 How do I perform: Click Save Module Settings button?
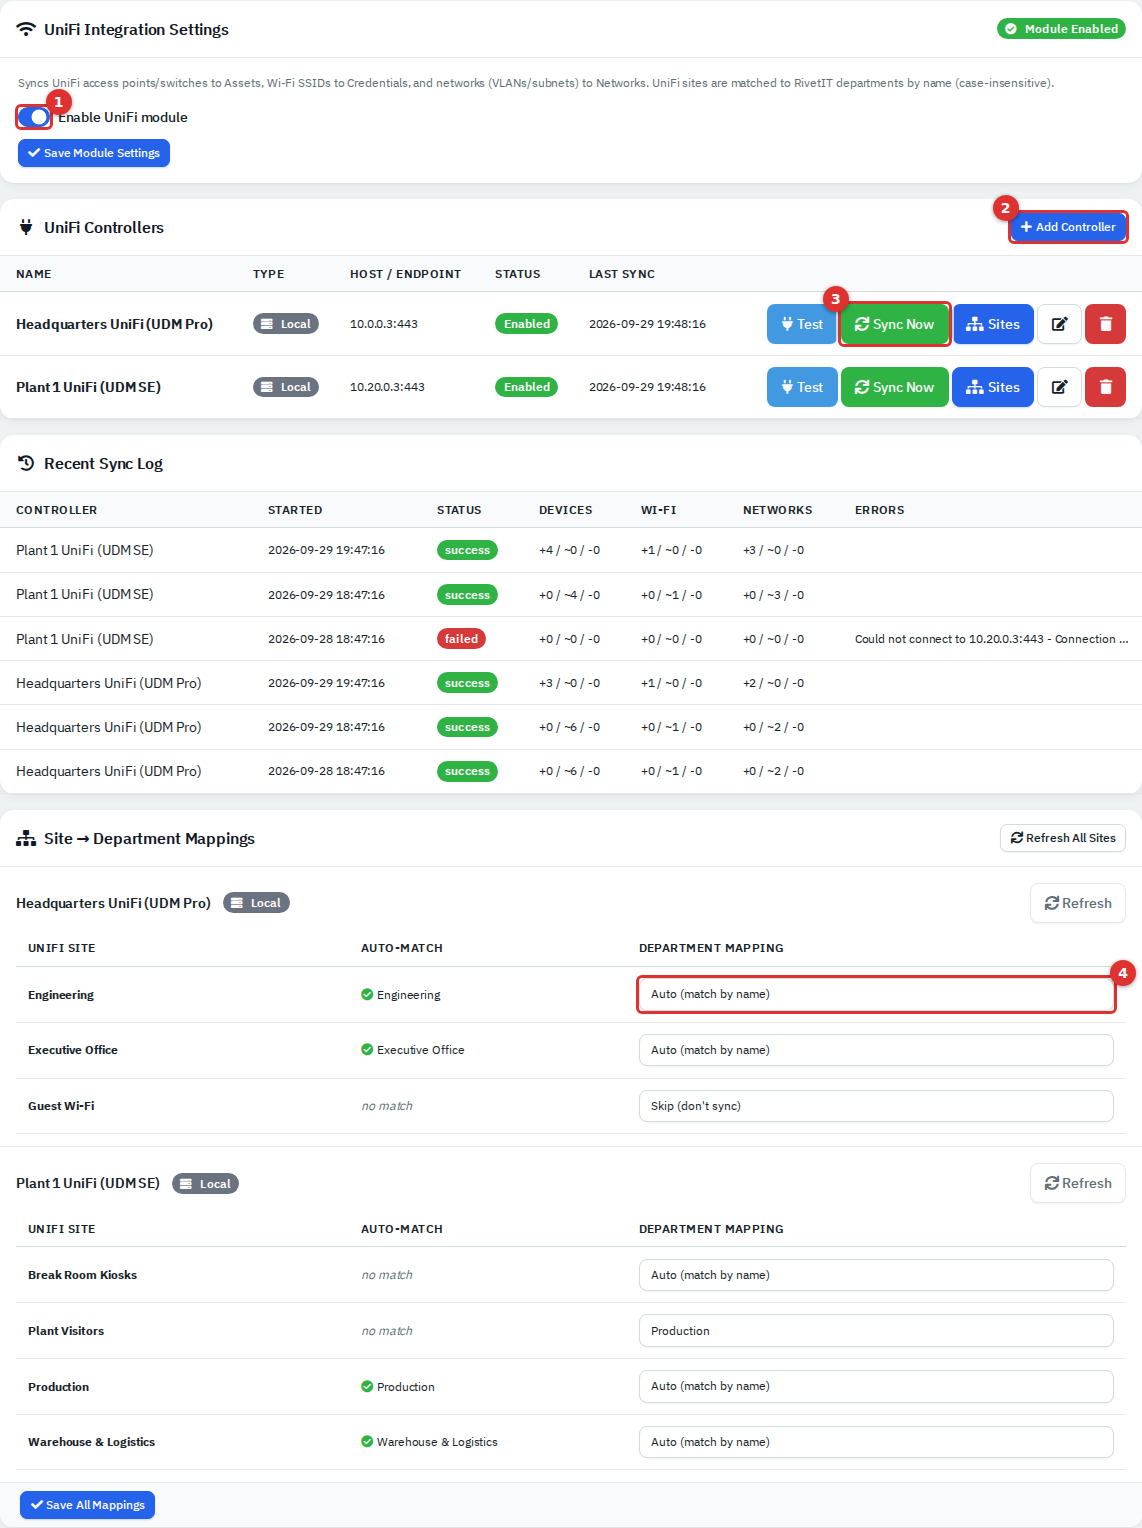click(94, 153)
